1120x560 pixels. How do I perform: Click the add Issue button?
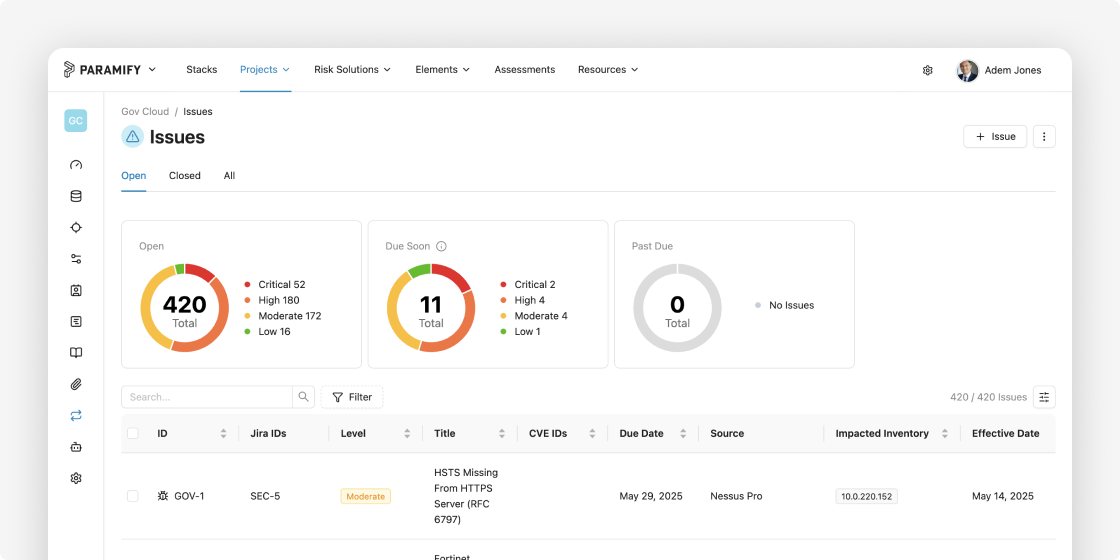(x=995, y=136)
